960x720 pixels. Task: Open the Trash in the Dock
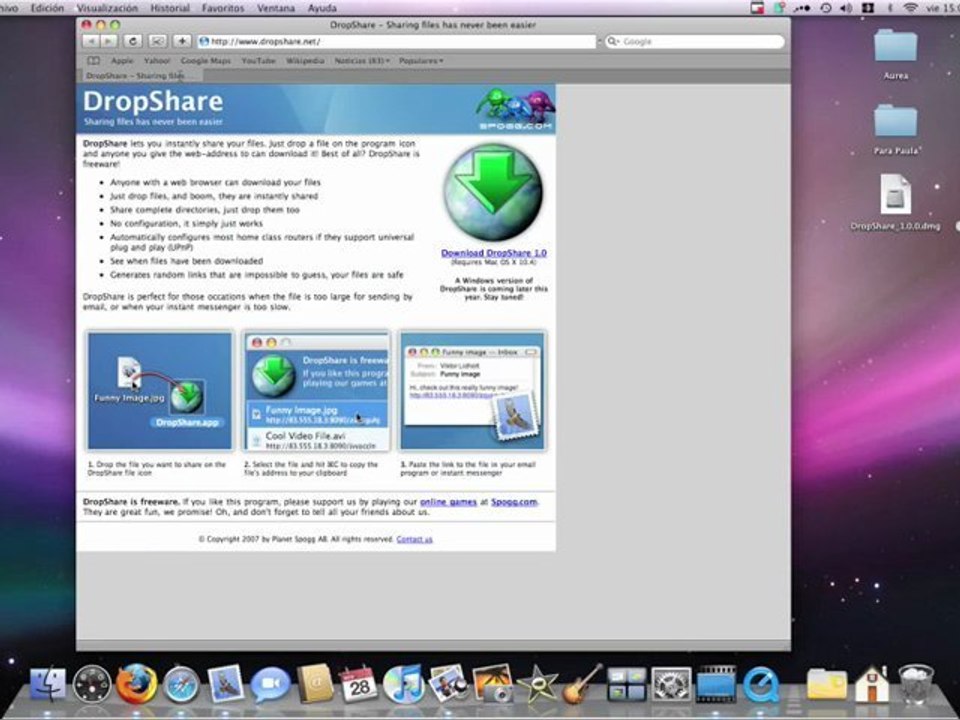pyautogui.click(x=916, y=683)
